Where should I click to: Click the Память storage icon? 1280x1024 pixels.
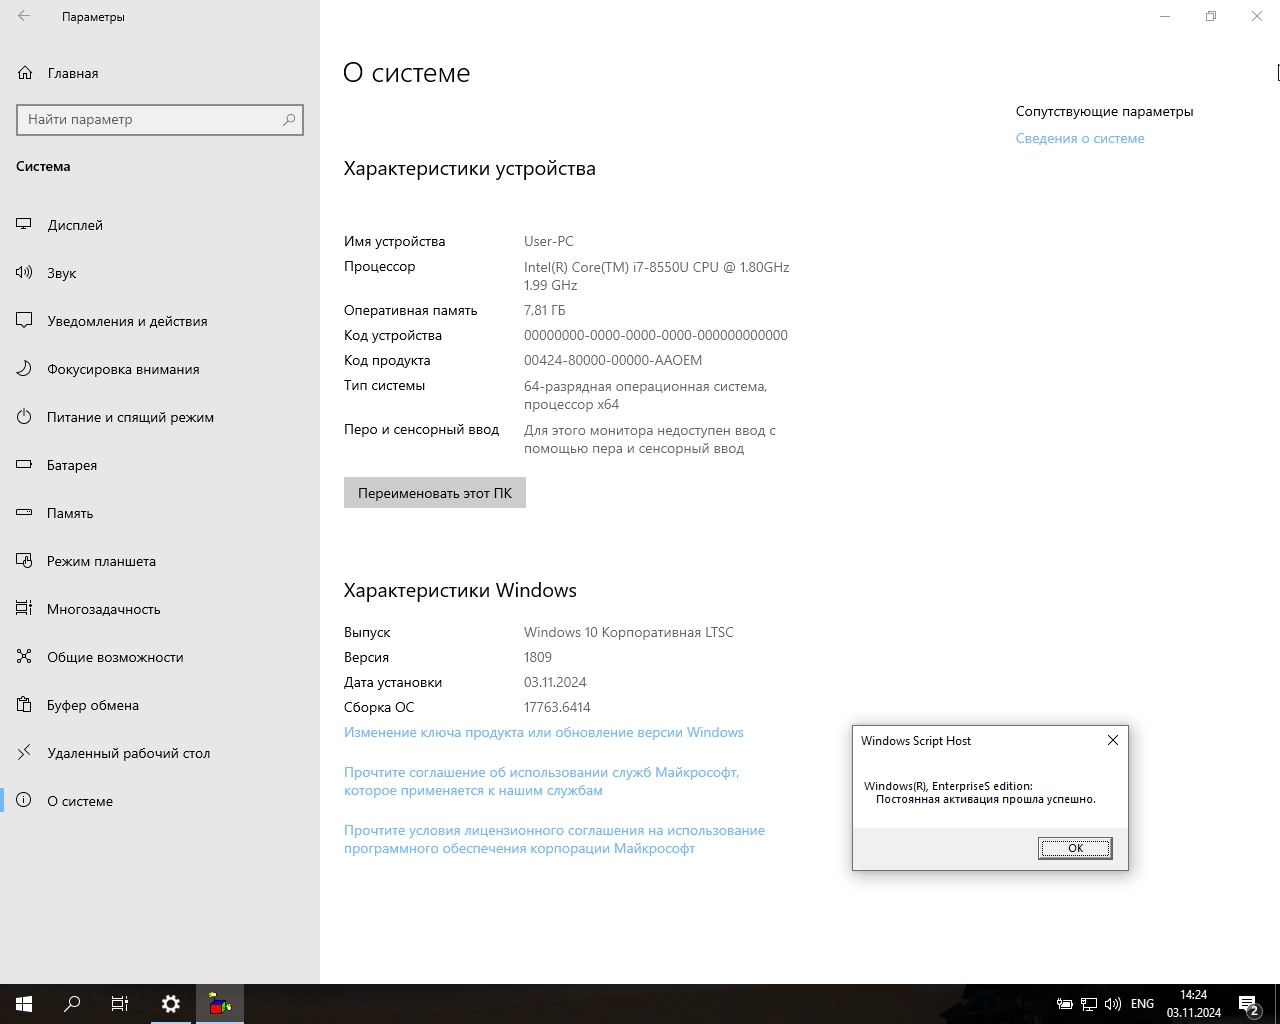click(x=24, y=512)
